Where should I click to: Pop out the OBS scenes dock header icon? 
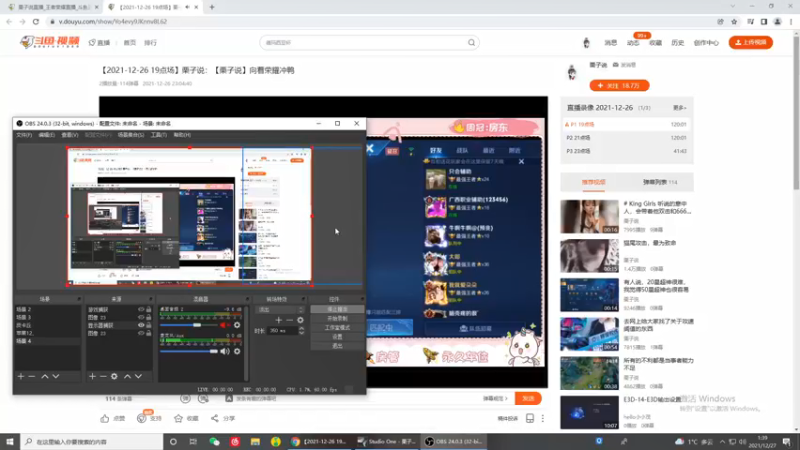tap(79, 299)
